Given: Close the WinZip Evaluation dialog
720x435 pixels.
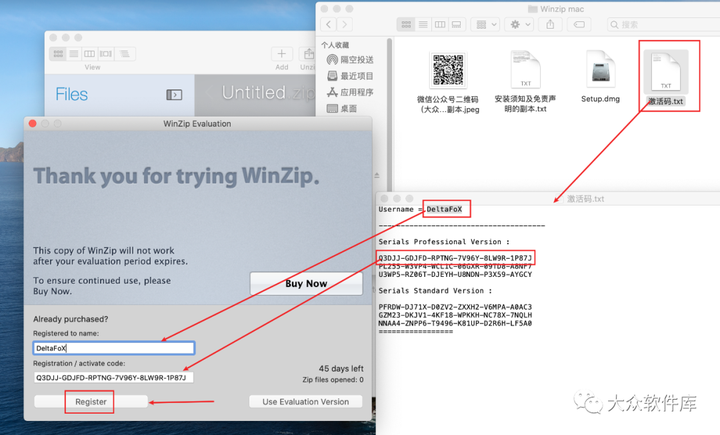Looking at the screenshot, I should coord(33,123).
